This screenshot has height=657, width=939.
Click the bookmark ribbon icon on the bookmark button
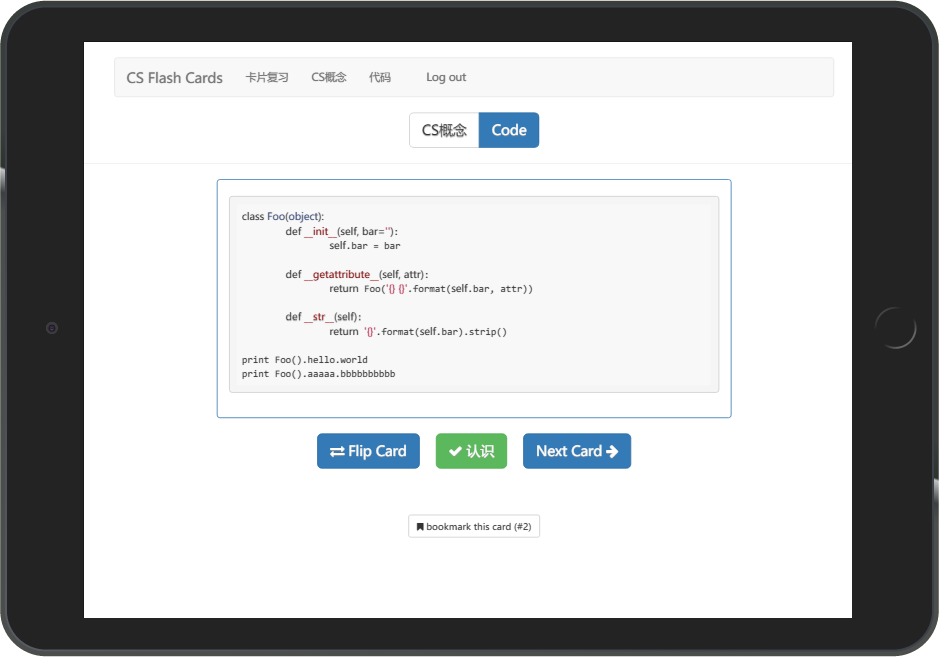[420, 526]
